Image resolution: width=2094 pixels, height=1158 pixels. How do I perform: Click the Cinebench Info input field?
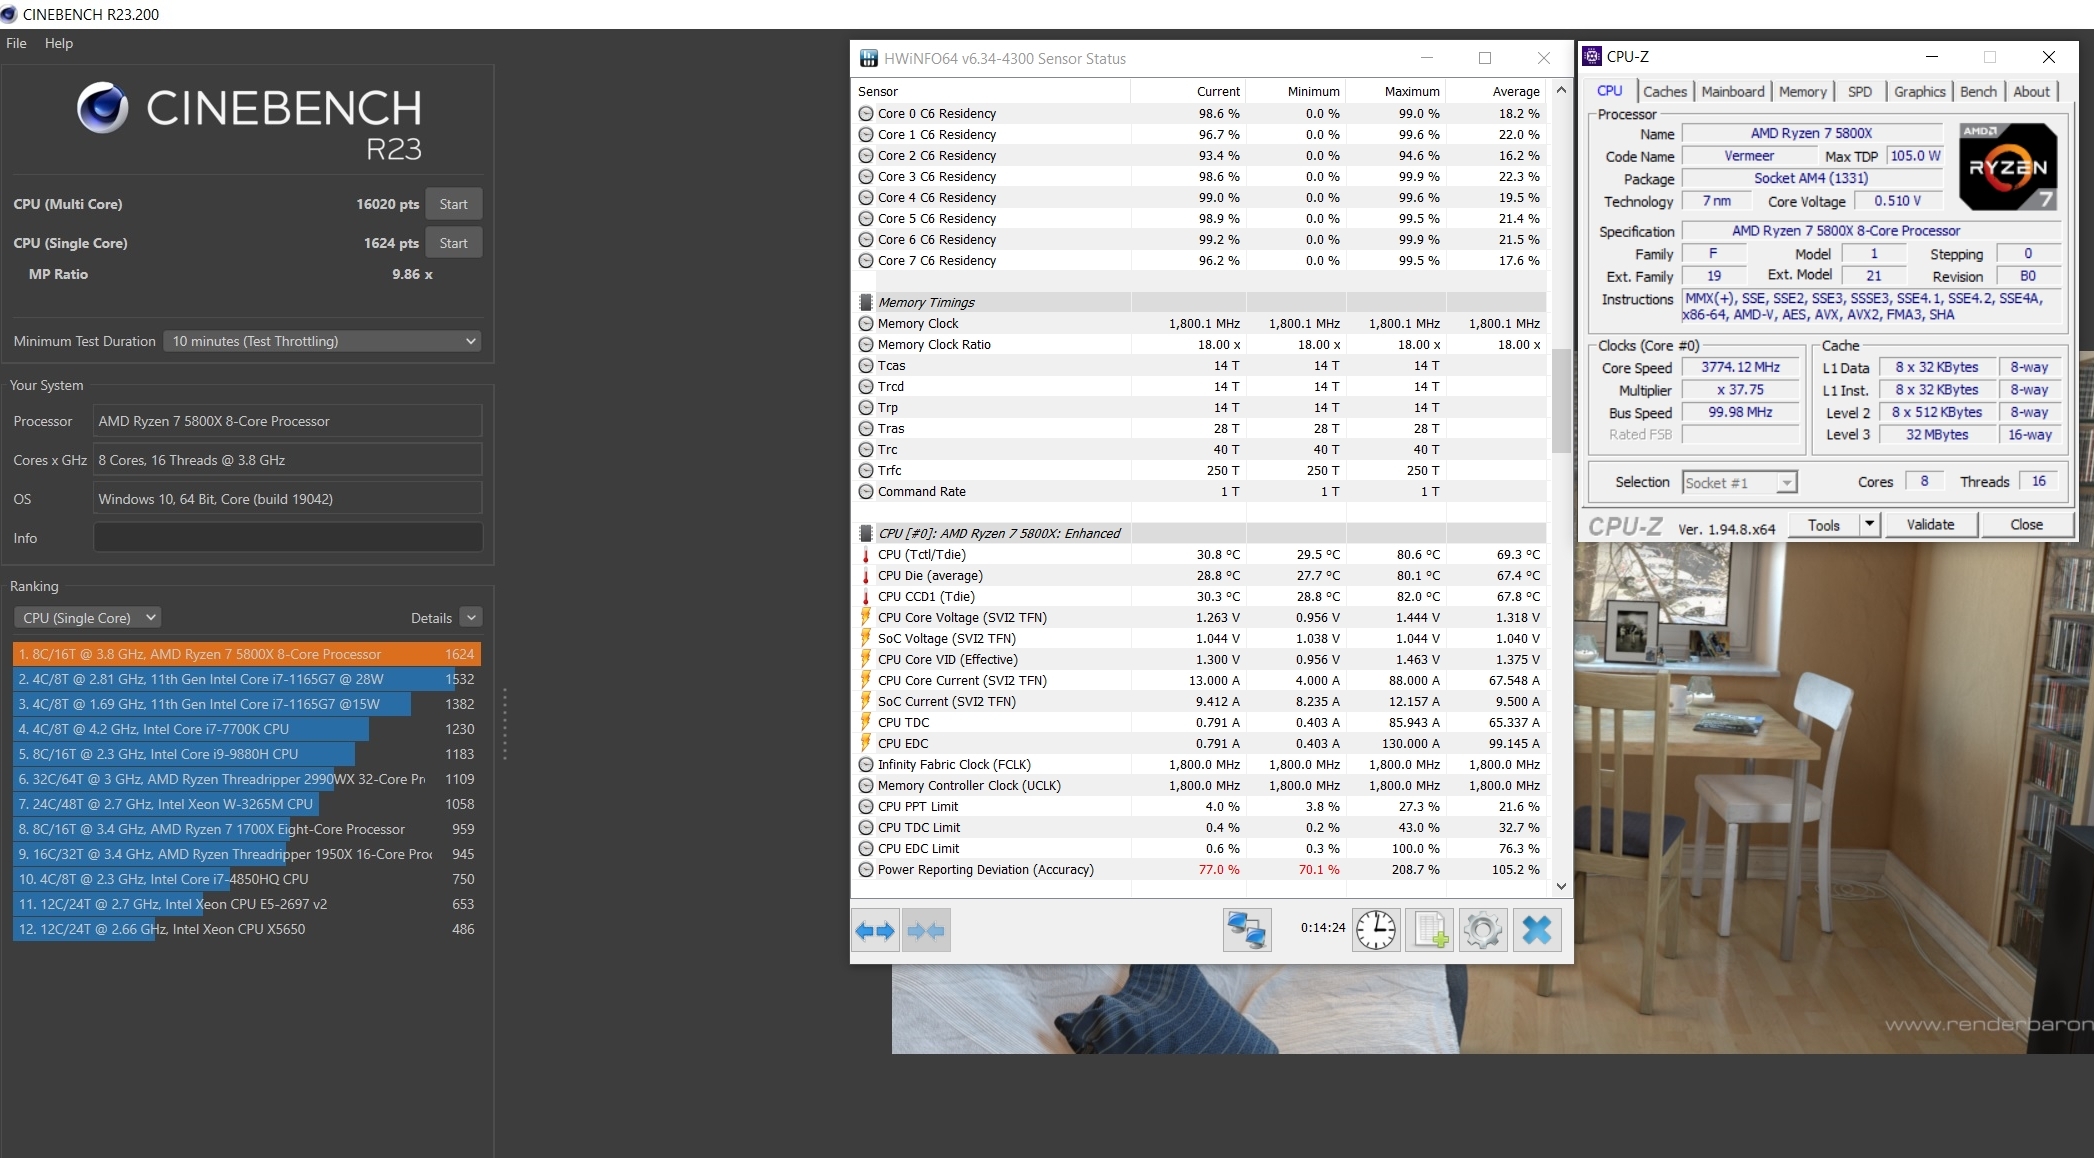(x=288, y=538)
